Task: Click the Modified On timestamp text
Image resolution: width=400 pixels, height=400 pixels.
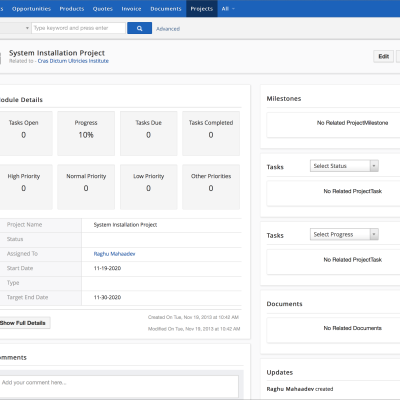Action: (194, 329)
